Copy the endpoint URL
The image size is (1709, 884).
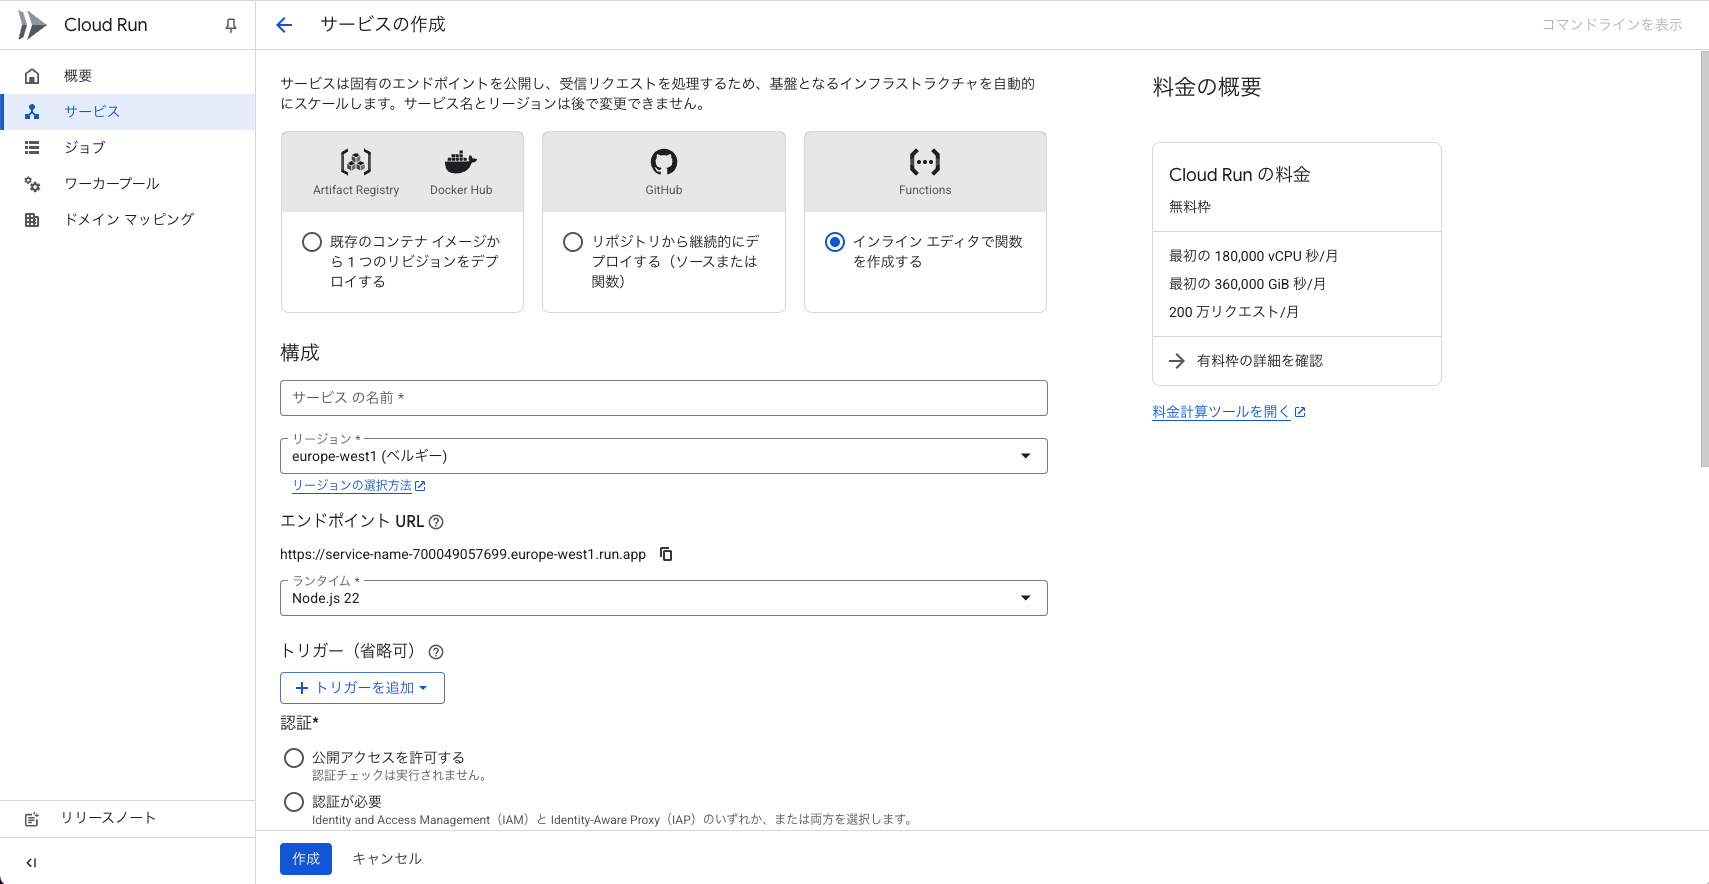666,554
